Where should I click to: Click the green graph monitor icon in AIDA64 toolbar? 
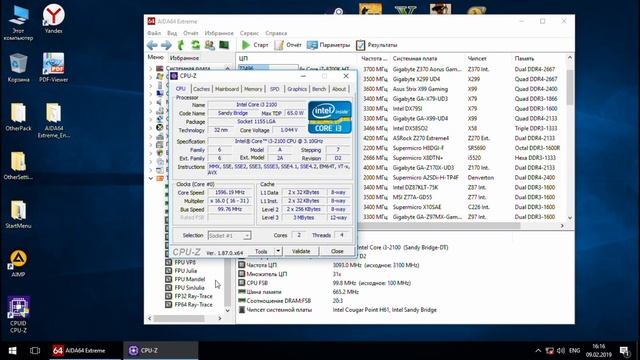point(224,45)
